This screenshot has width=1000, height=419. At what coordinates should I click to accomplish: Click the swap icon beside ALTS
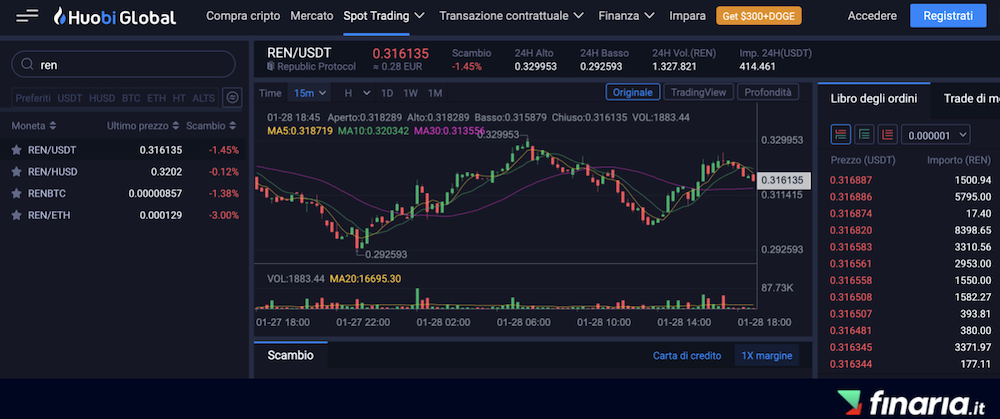click(232, 98)
